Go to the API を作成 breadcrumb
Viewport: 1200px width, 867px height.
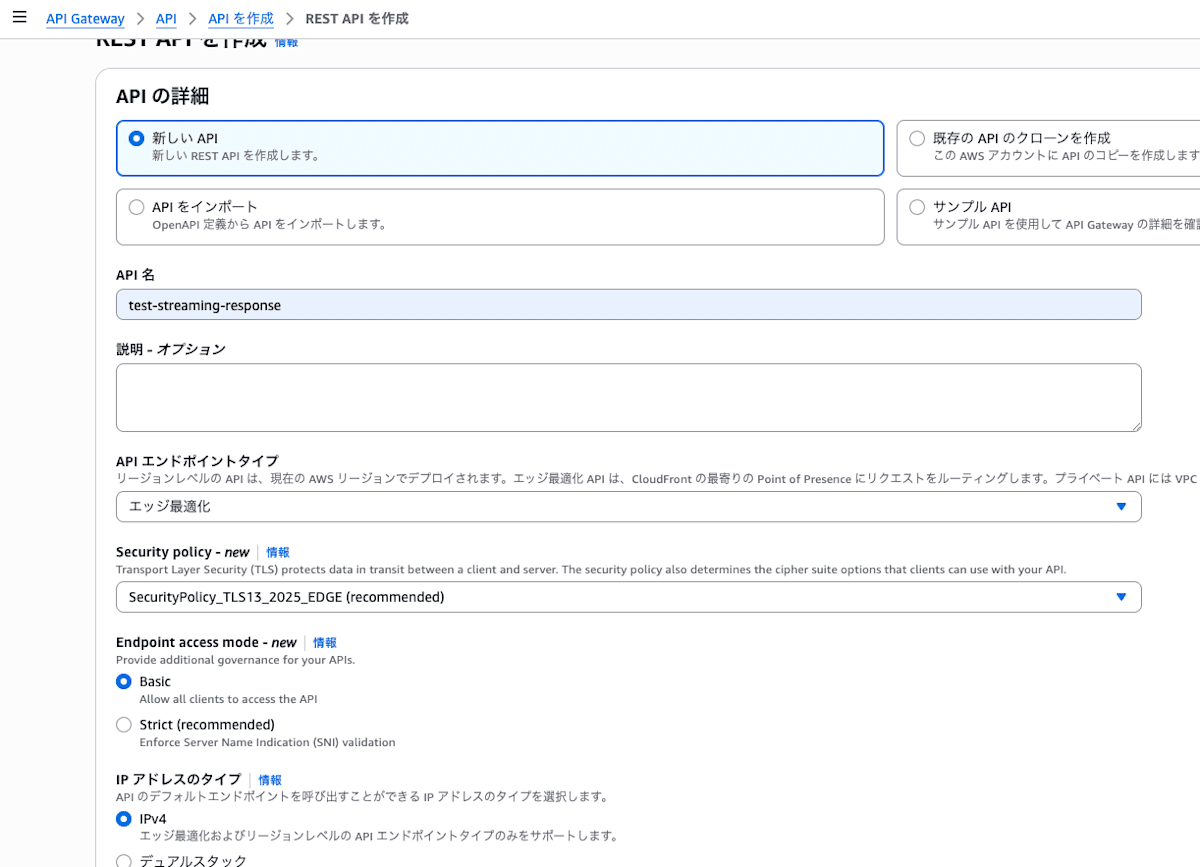(240, 18)
